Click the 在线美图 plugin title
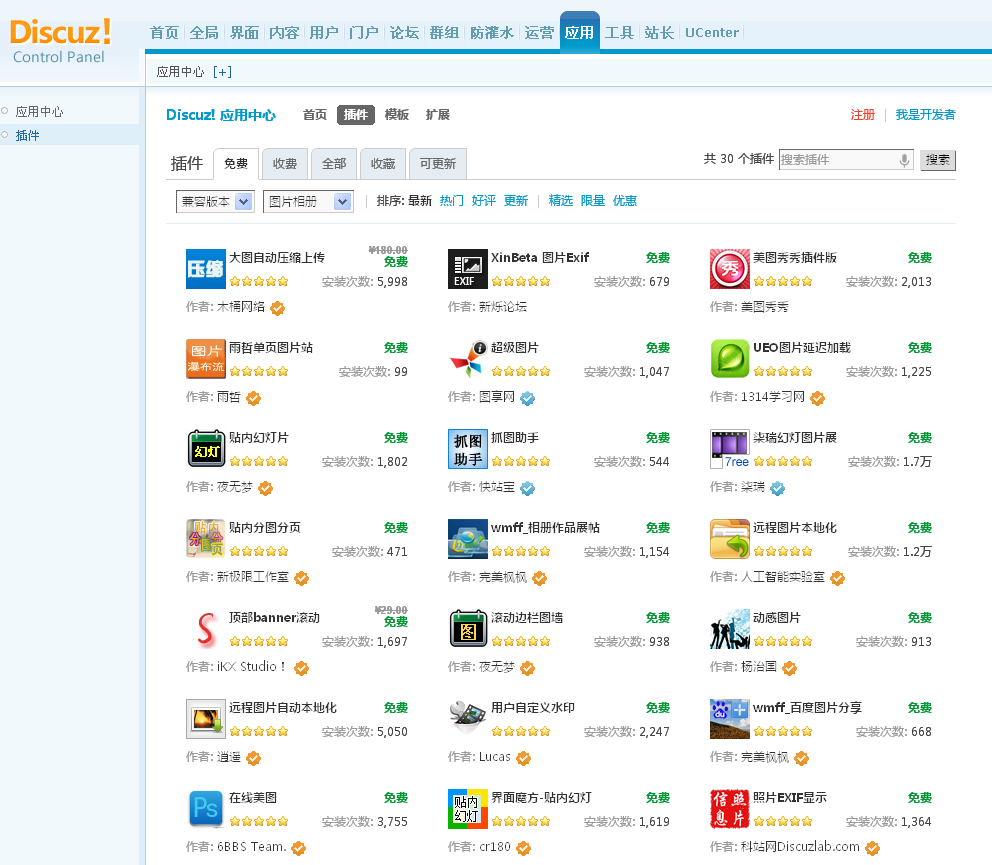The image size is (992, 865). 253,798
